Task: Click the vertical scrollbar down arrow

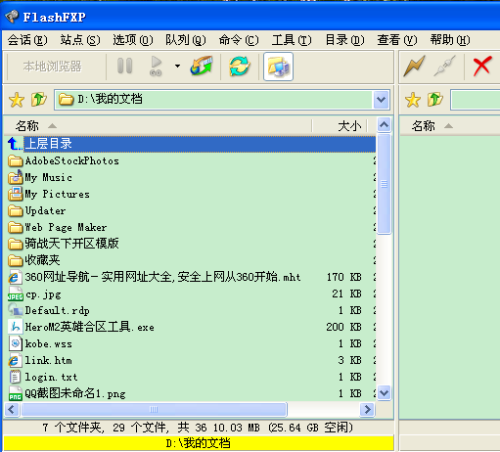Action: point(384,393)
